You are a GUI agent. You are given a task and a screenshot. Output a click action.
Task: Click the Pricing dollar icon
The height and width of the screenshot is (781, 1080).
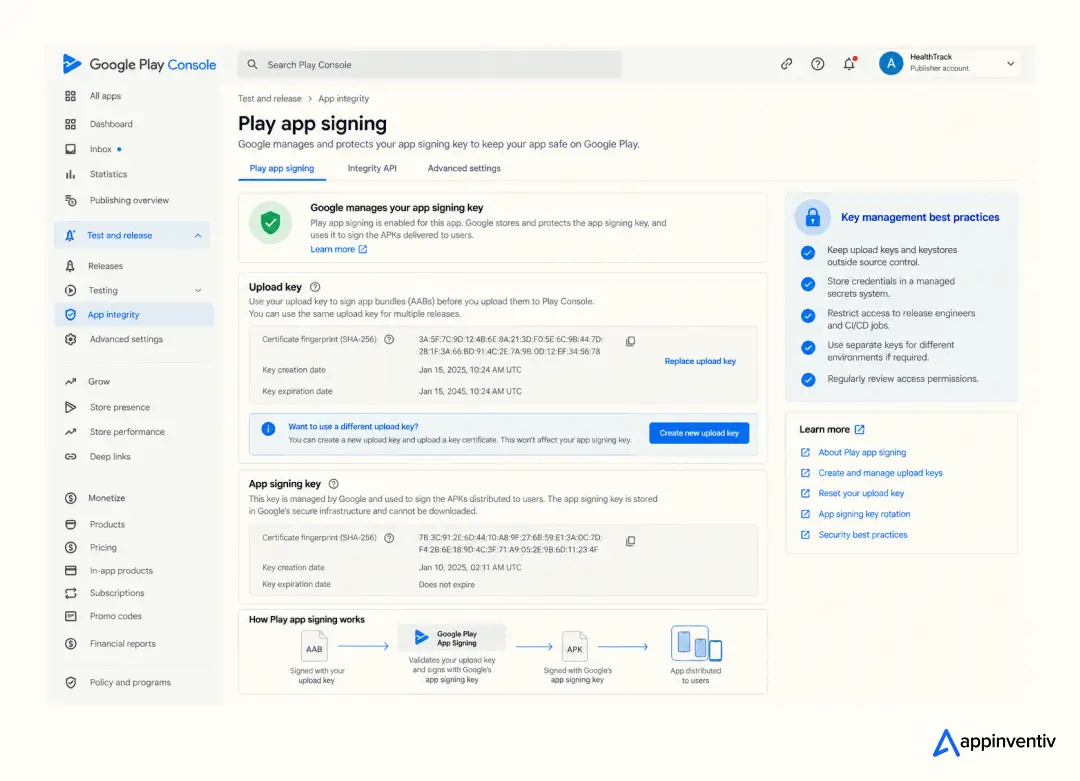click(x=70, y=548)
